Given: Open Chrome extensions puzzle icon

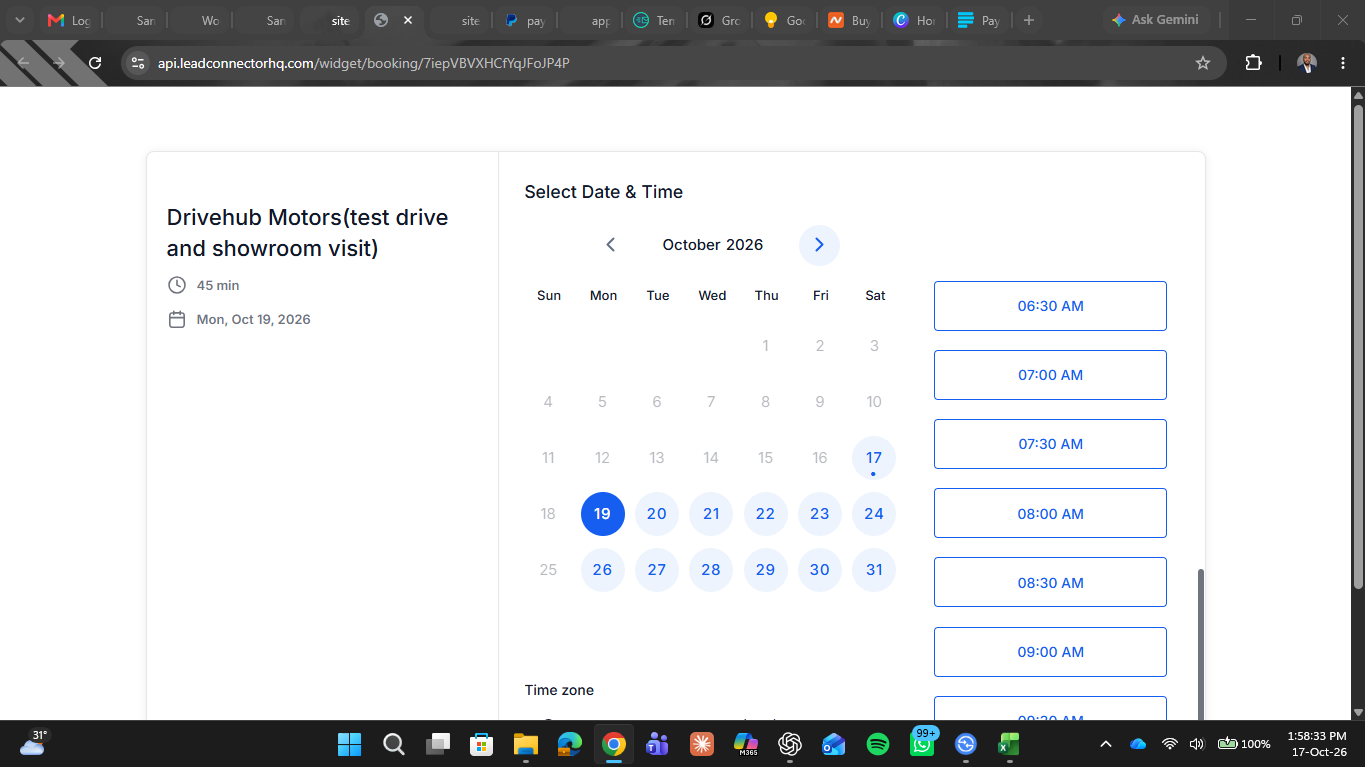Looking at the screenshot, I should pos(1253,63).
